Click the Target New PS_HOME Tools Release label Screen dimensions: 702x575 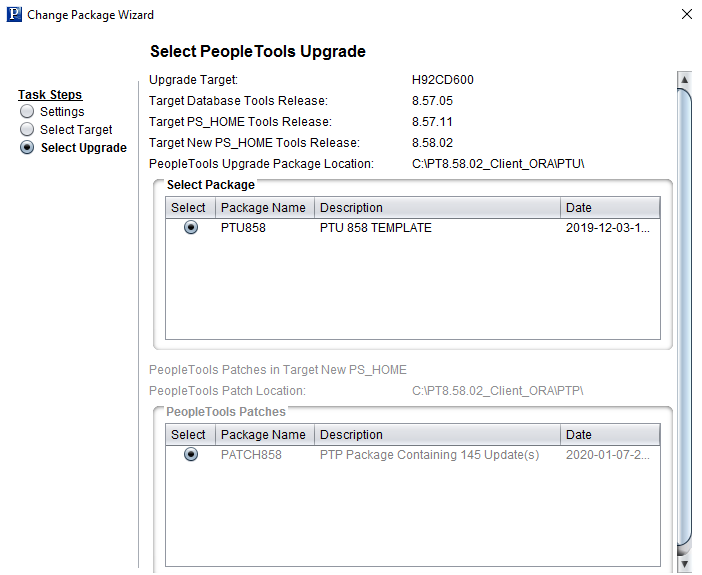[x=254, y=143]
